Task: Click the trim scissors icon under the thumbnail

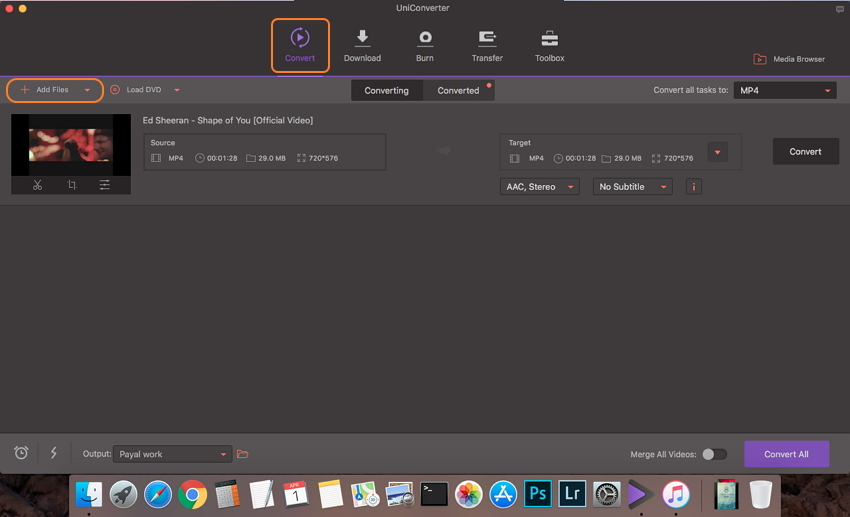Action: point(37,185)
